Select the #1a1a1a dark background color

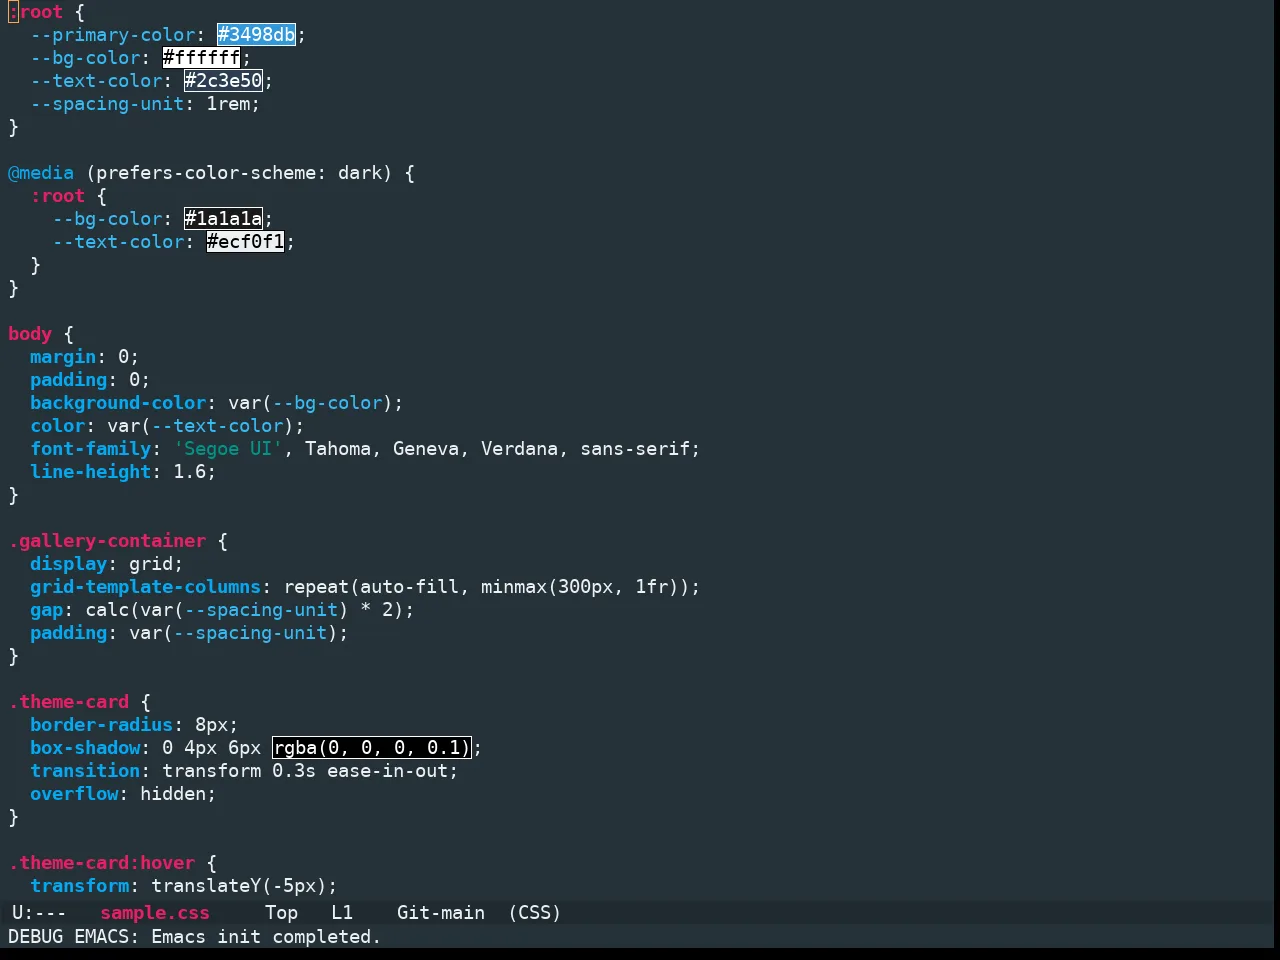pos(224,219)
